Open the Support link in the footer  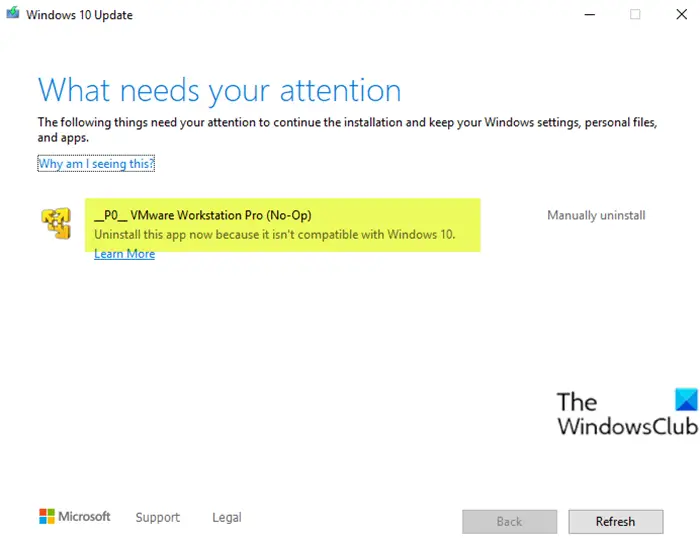coord(158,517)
